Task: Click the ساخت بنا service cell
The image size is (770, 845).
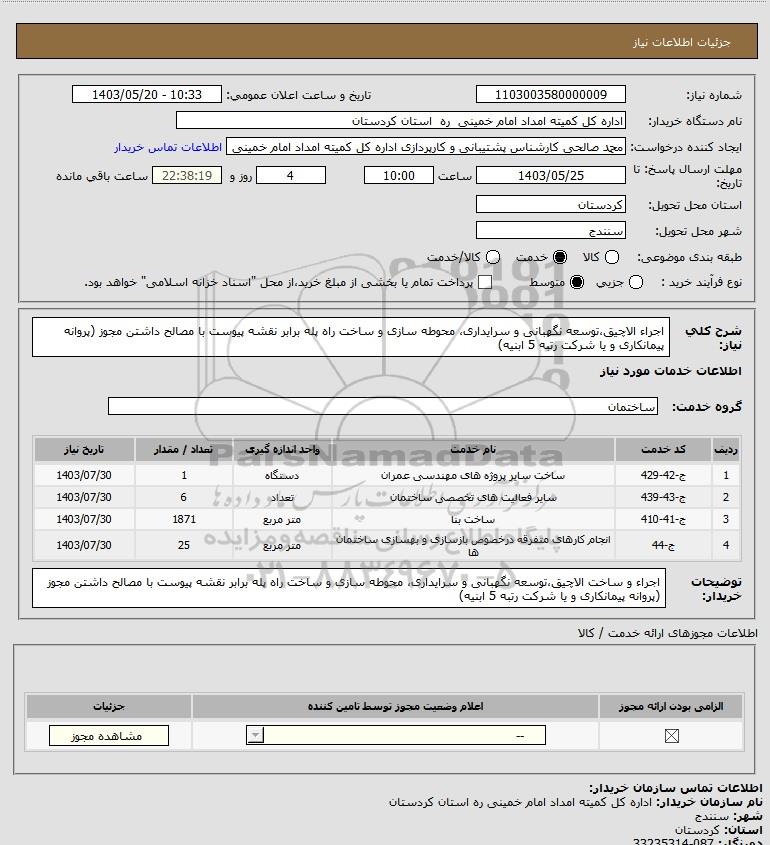Action: tap(473, 519)
